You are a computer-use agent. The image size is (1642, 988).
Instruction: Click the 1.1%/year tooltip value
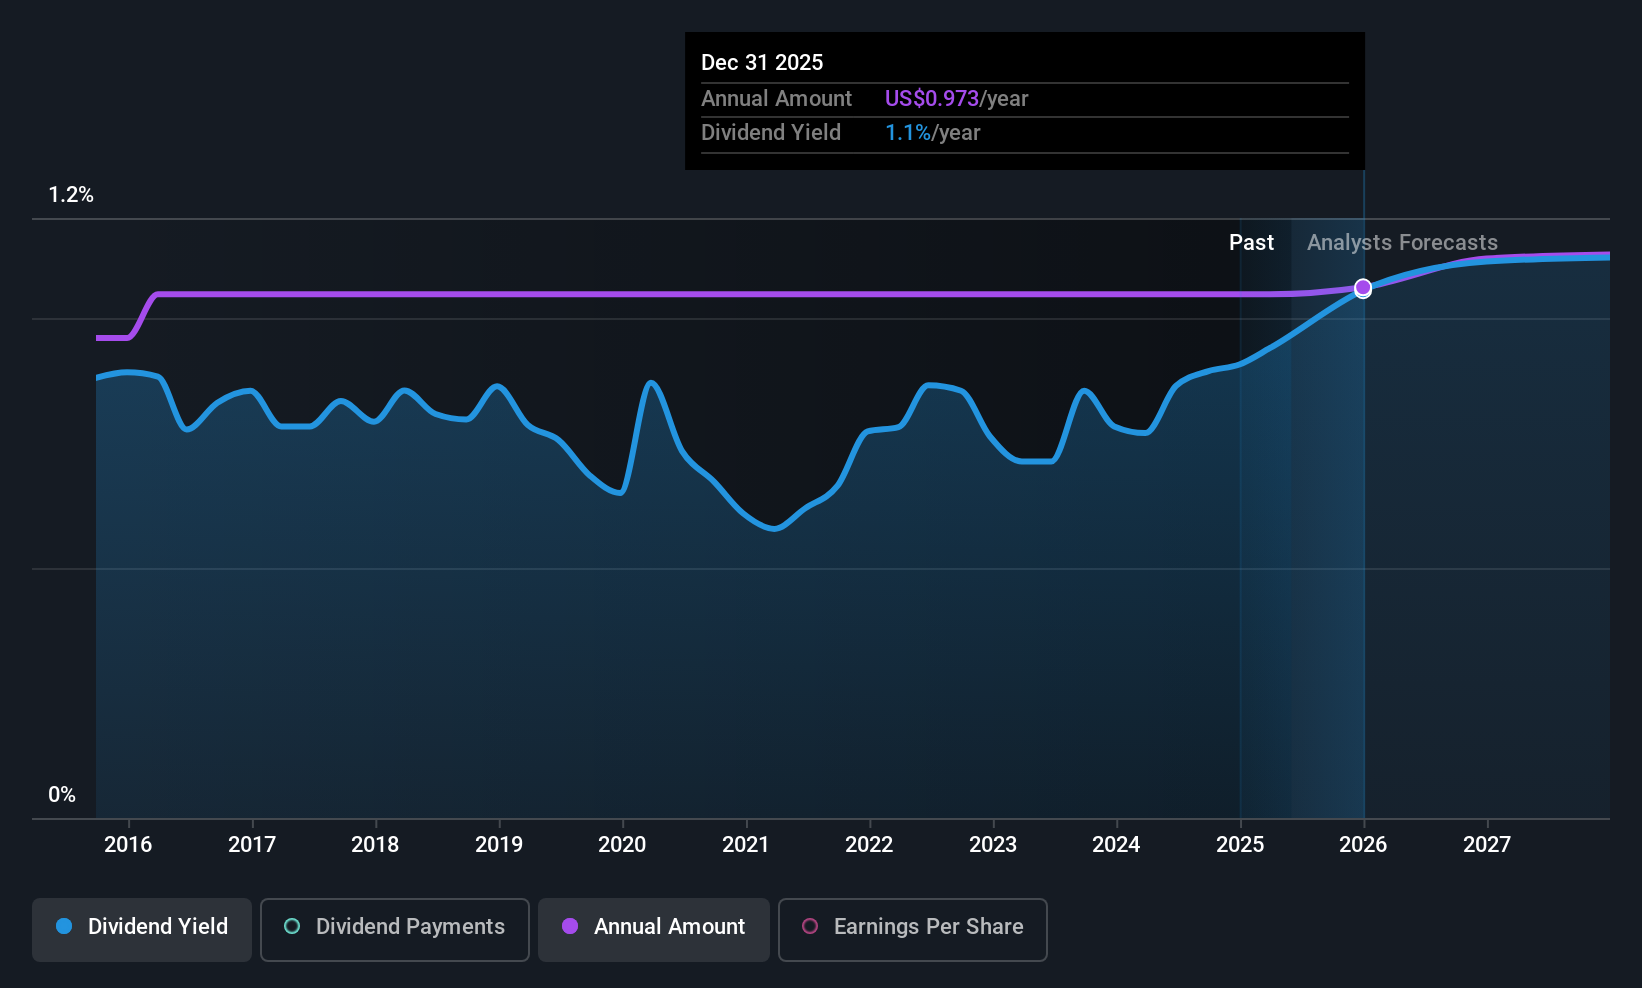[932, 133]
